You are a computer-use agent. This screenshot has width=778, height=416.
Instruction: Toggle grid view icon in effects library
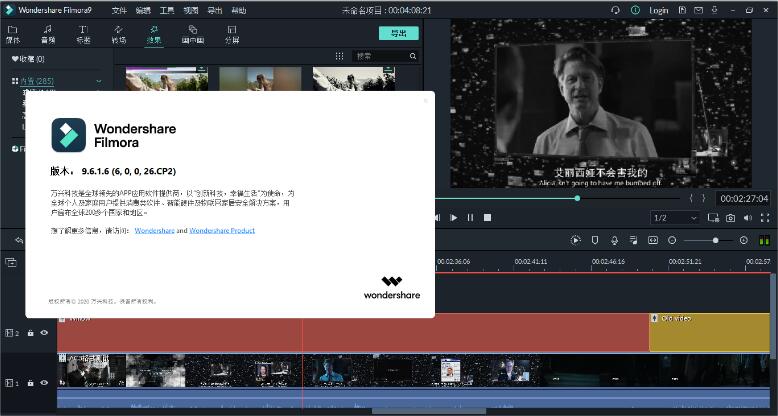click(339, 56)
